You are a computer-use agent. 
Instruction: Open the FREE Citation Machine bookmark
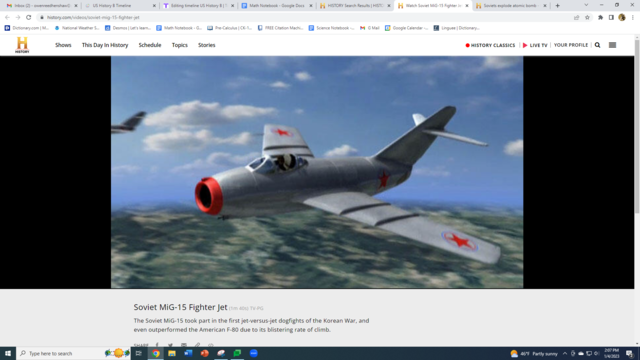(x=280, y=28)
